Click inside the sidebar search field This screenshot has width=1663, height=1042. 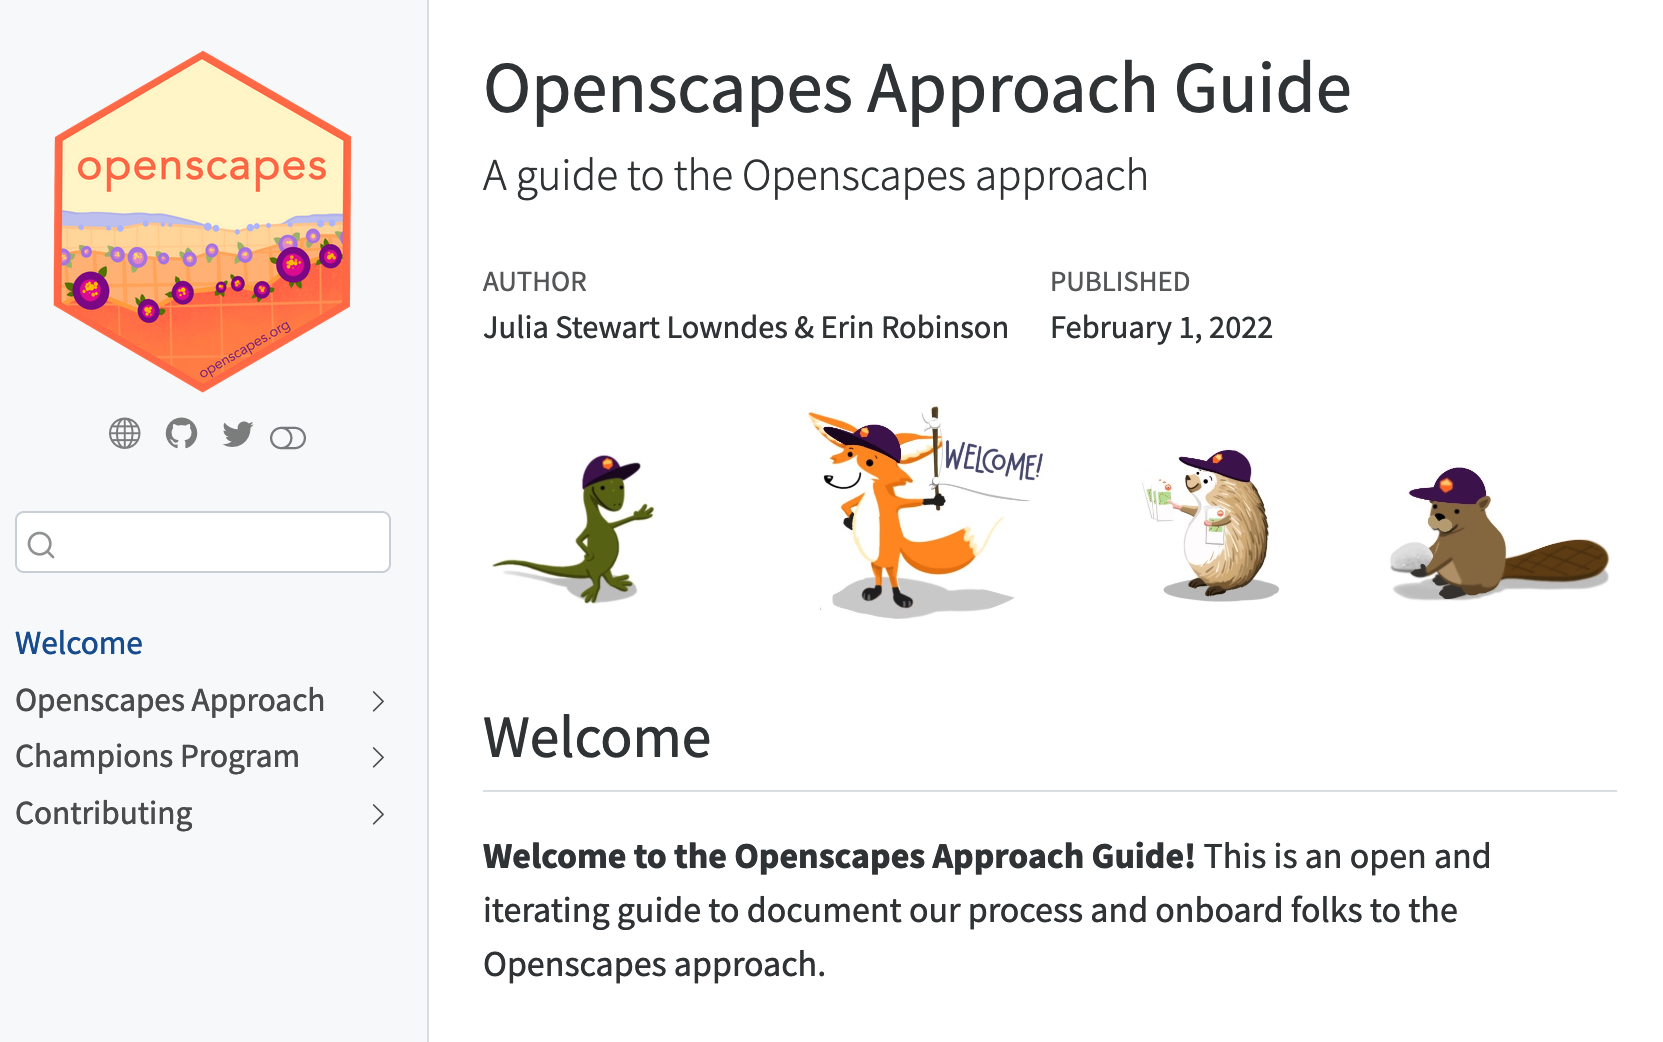(x=220, y=543)
